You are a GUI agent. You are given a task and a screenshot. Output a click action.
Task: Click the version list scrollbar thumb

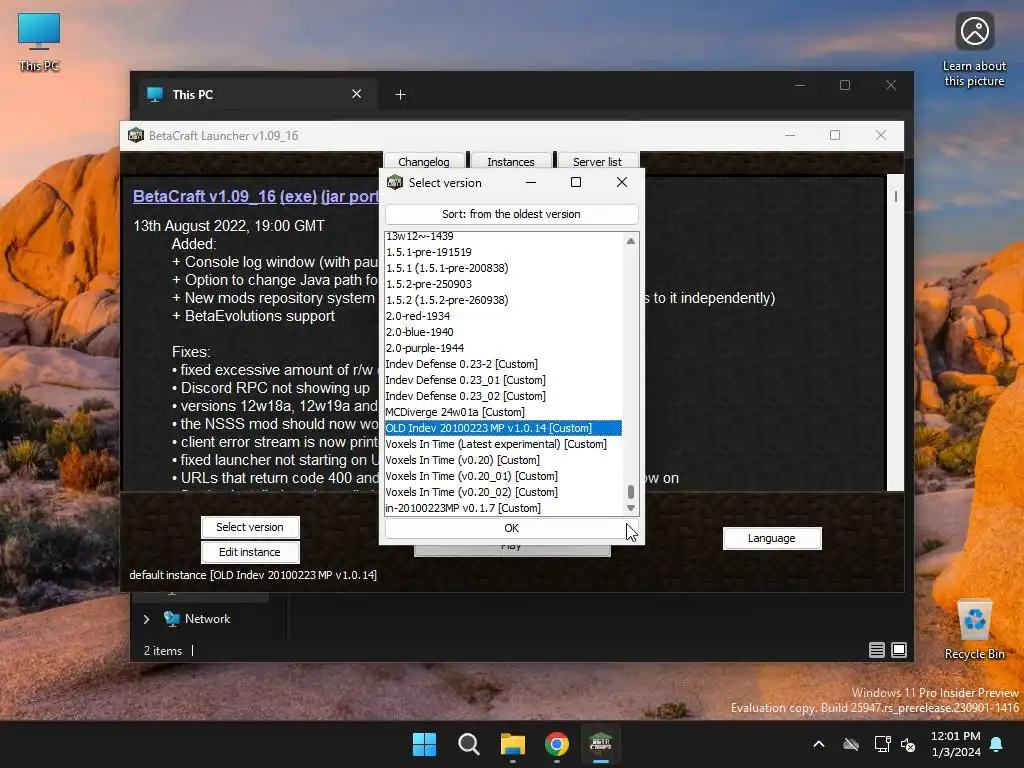631,491
